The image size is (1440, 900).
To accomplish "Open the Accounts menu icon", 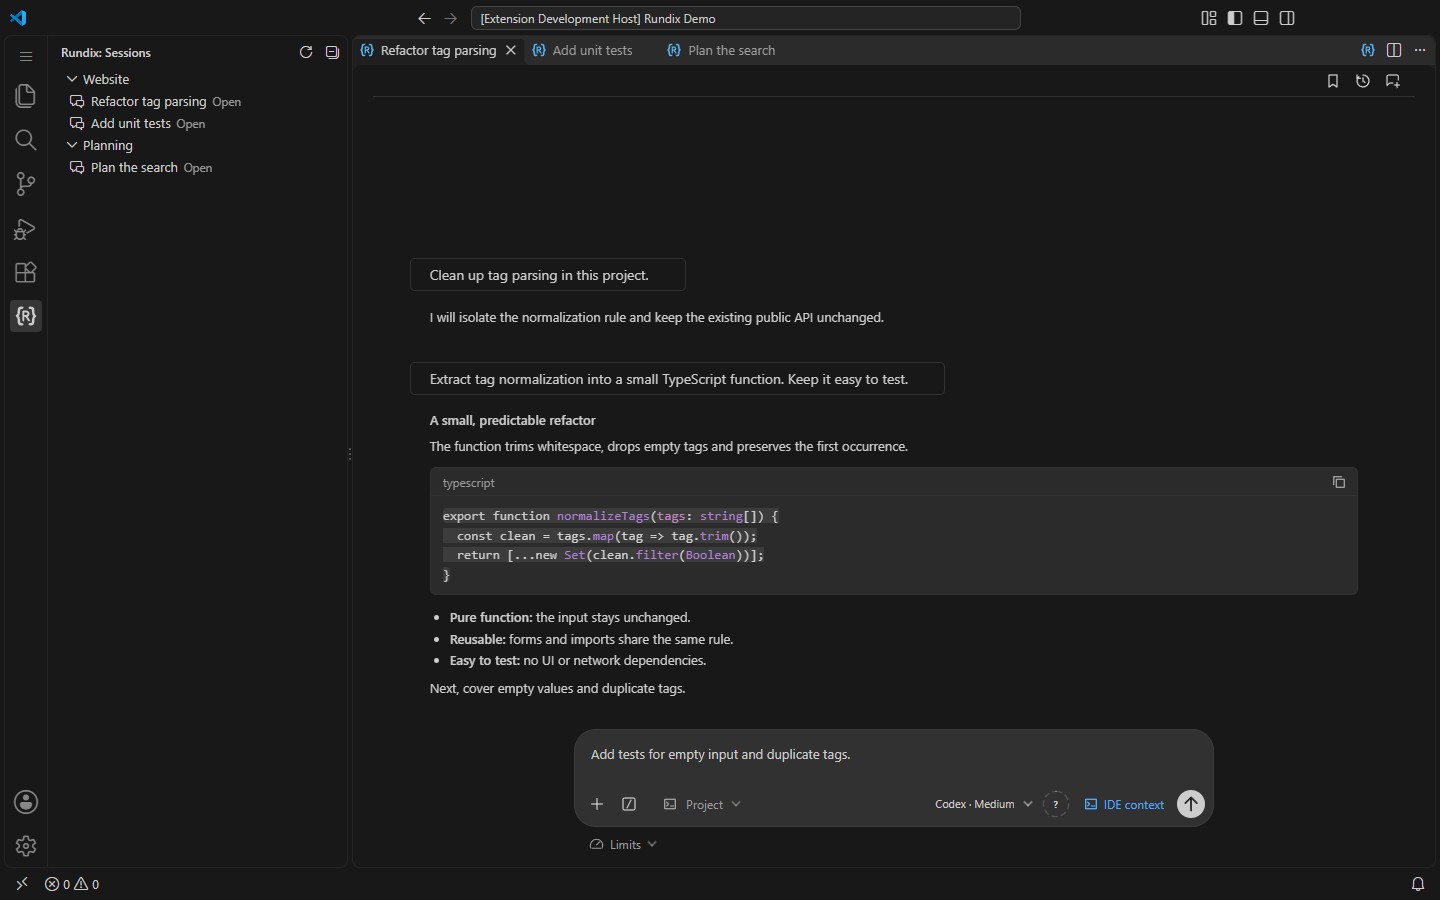I will point(26,802).
